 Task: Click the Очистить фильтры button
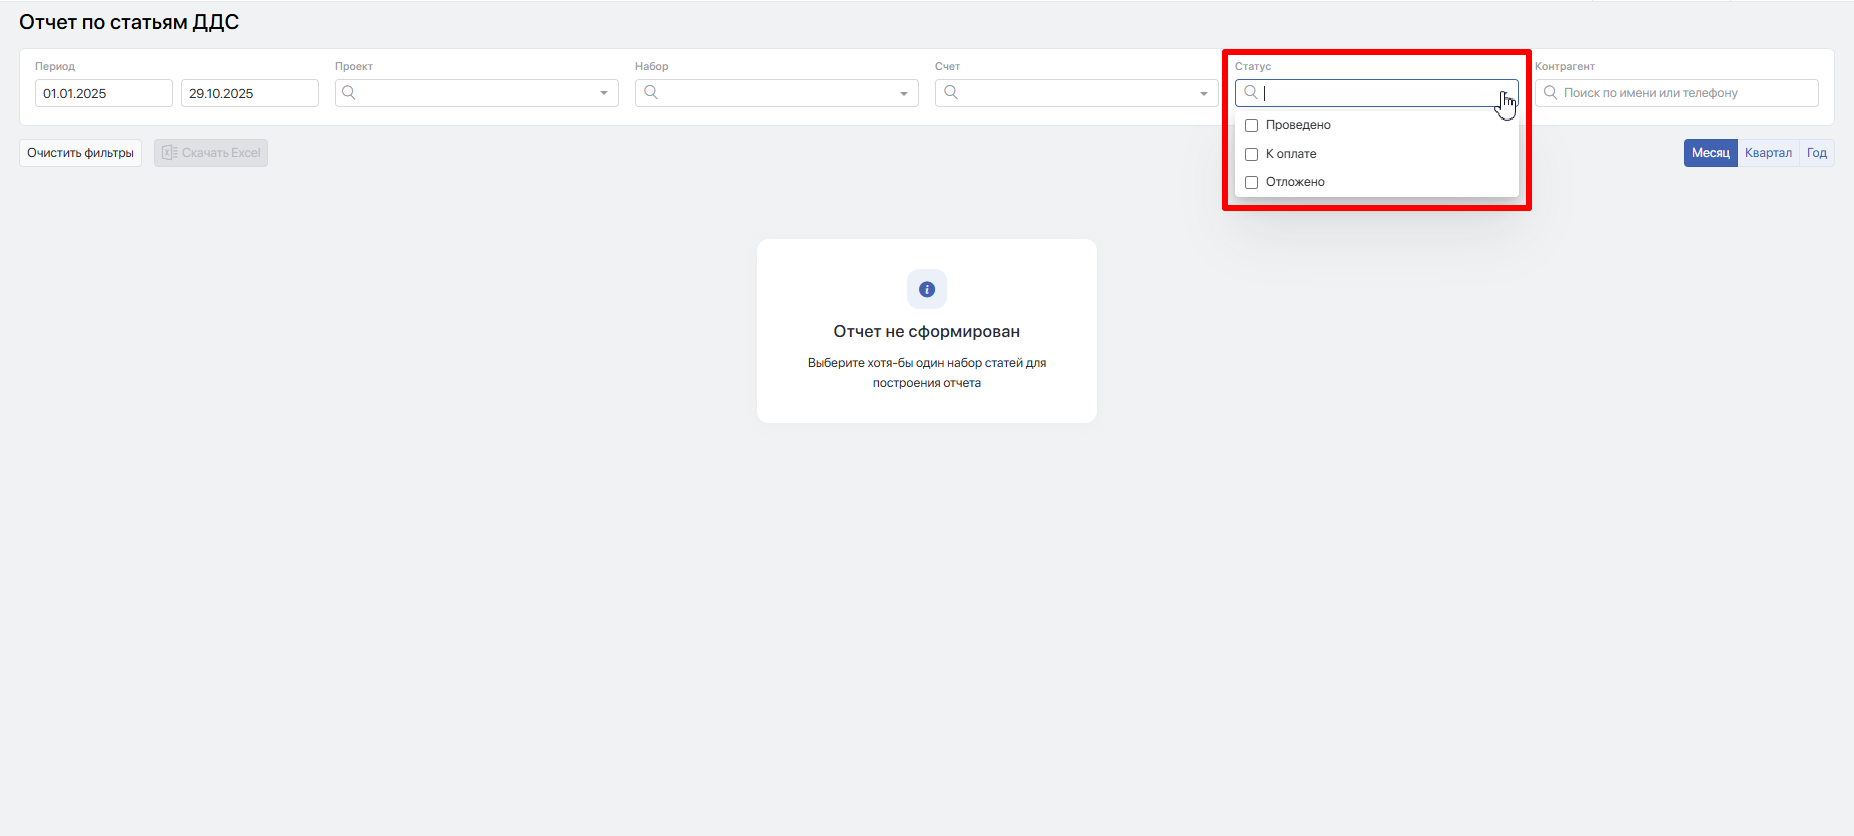point(80,153)
